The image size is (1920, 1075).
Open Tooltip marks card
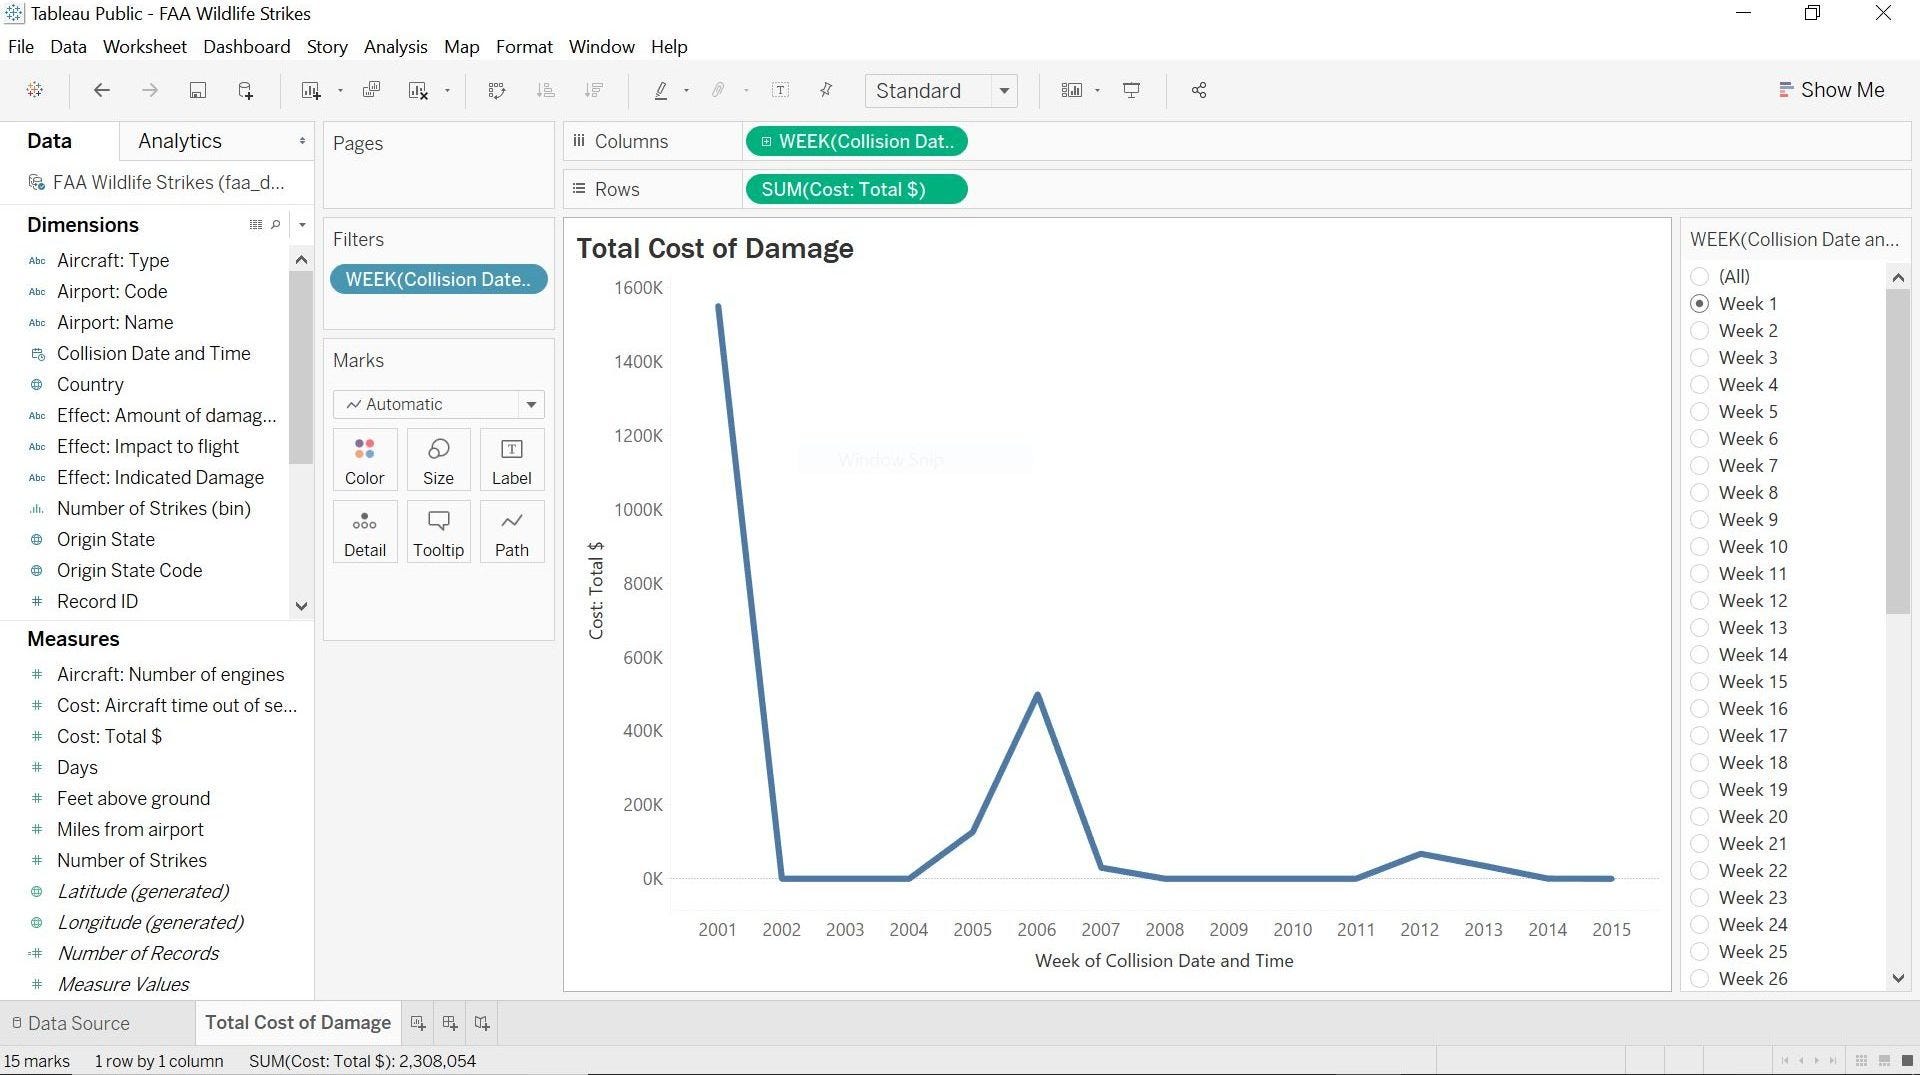438,532
